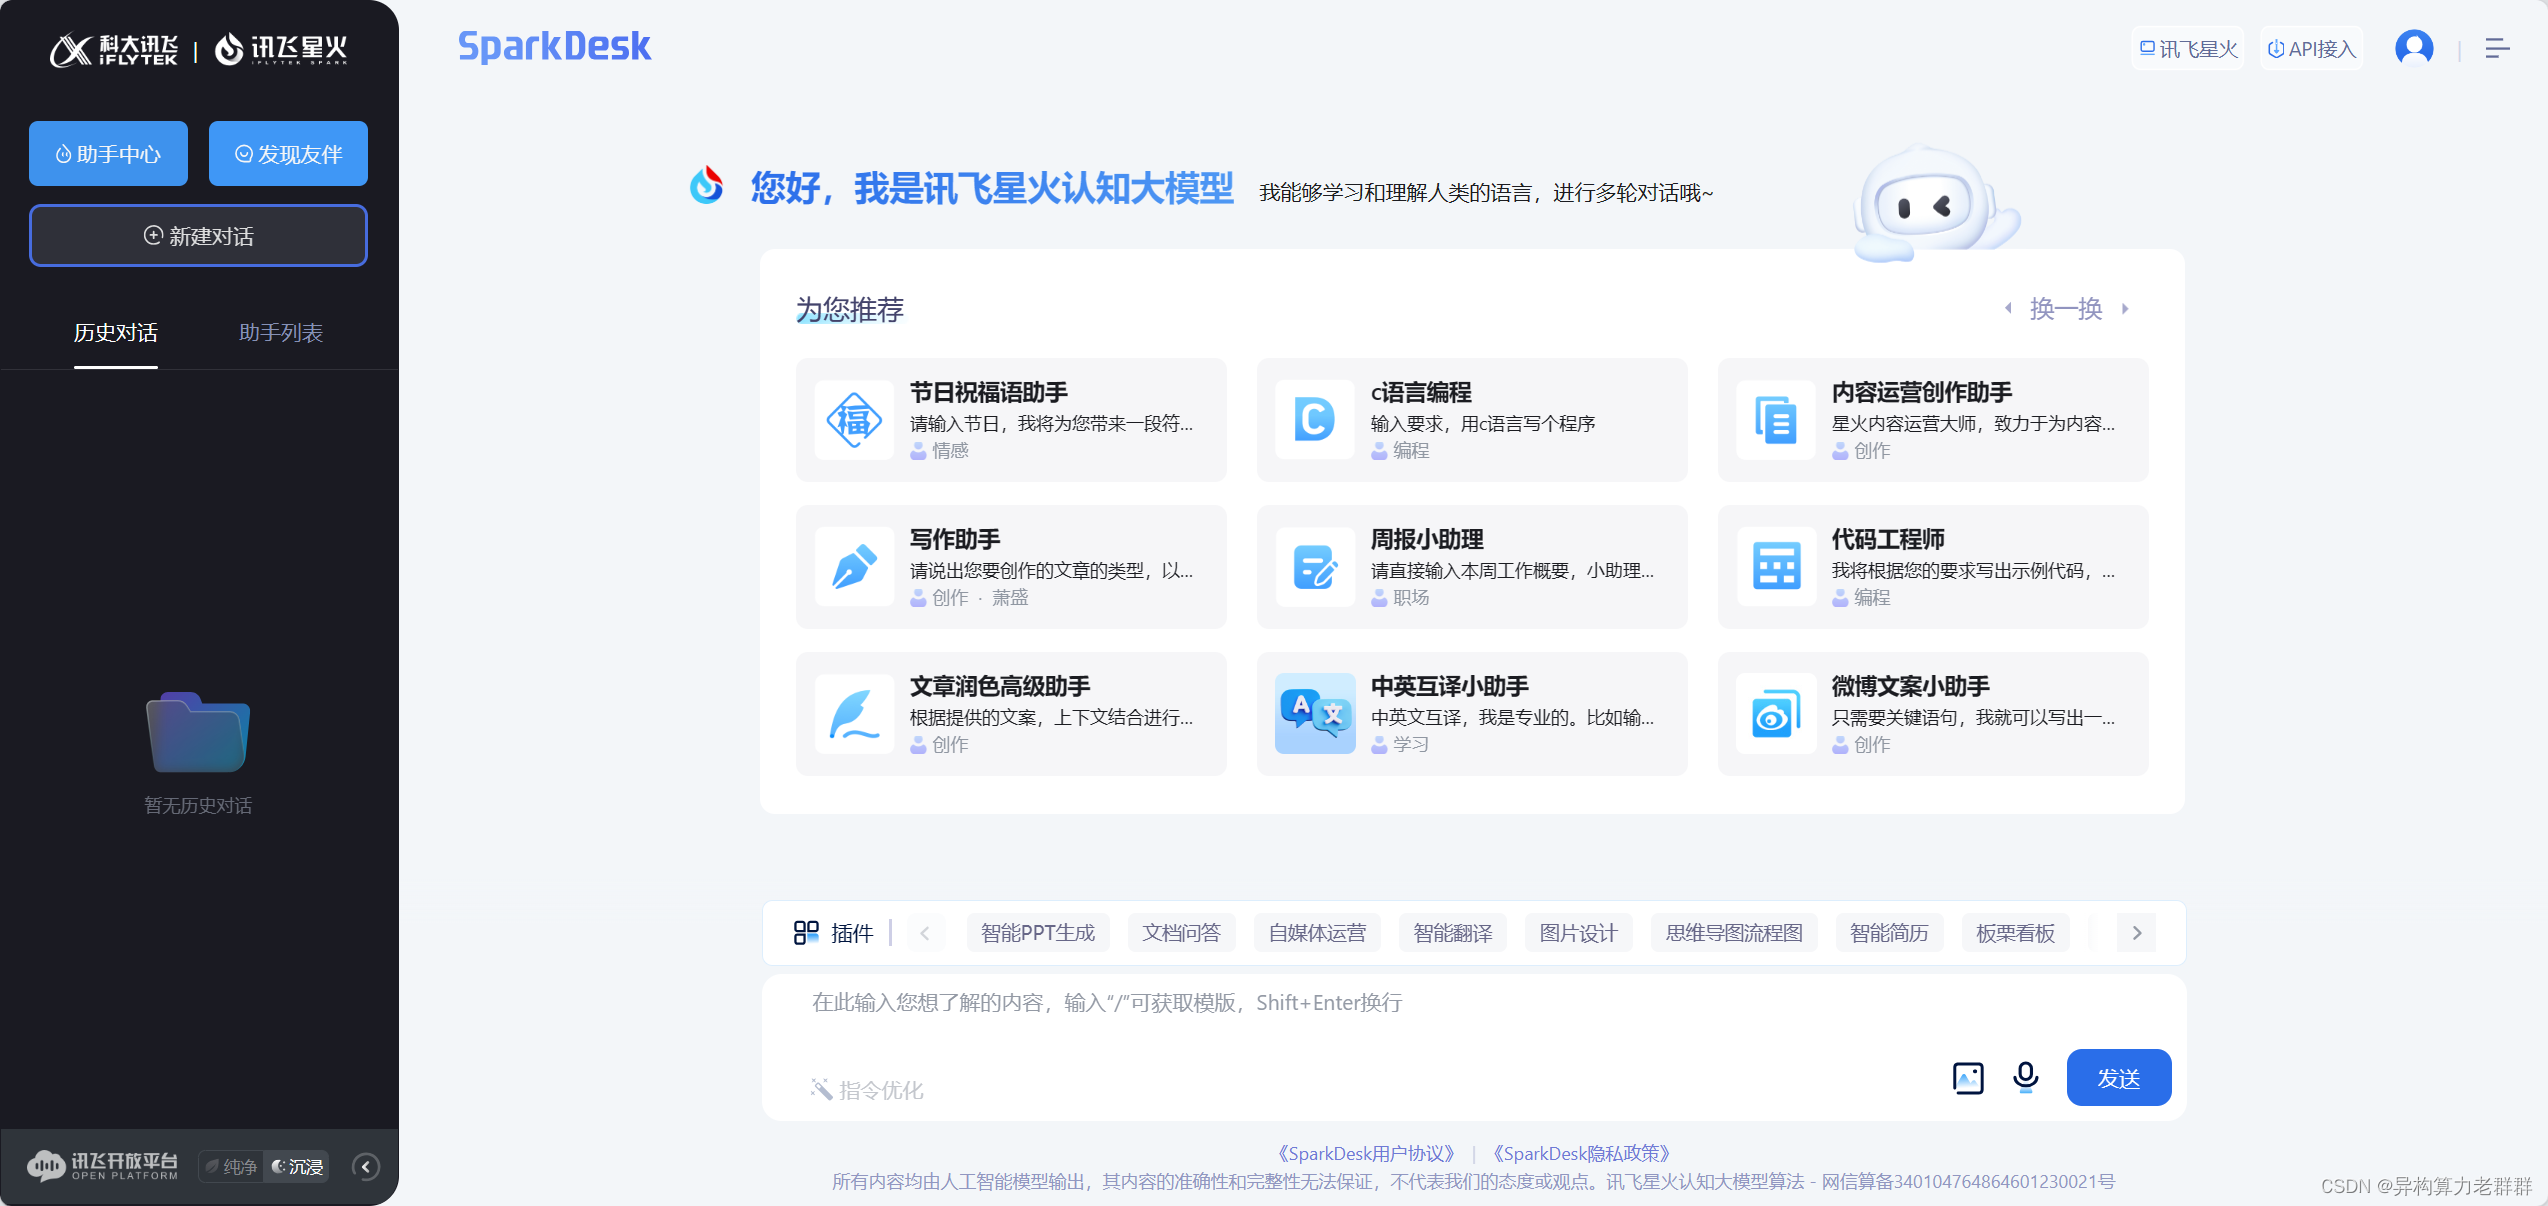Switch to 纯净 mode
Image resolution: width=2548 pixels, height=1206 pixels.
[x=231, y=1167]
